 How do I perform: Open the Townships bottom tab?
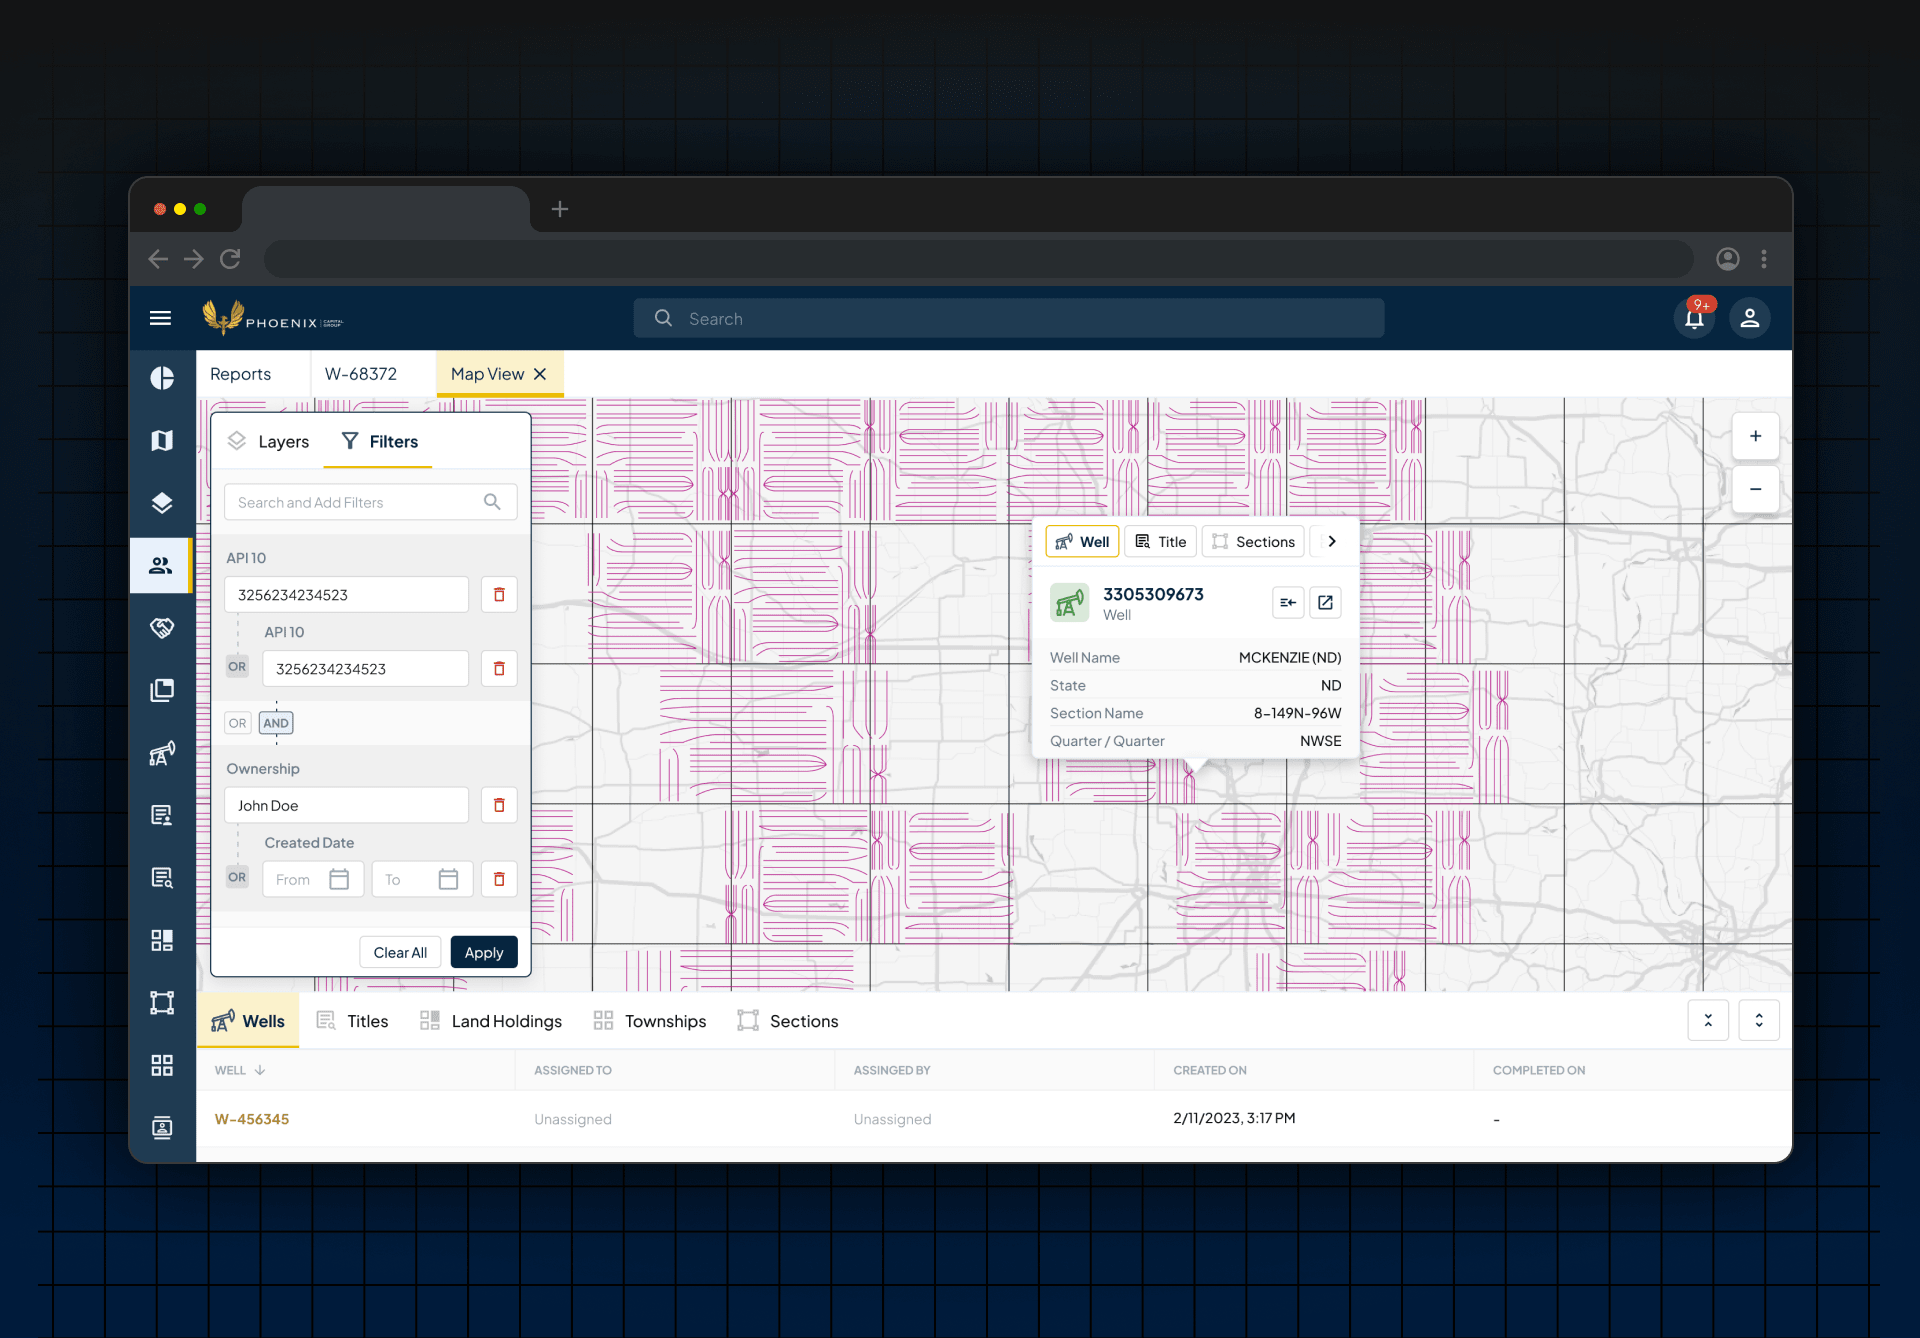[x=650, y=1021]
